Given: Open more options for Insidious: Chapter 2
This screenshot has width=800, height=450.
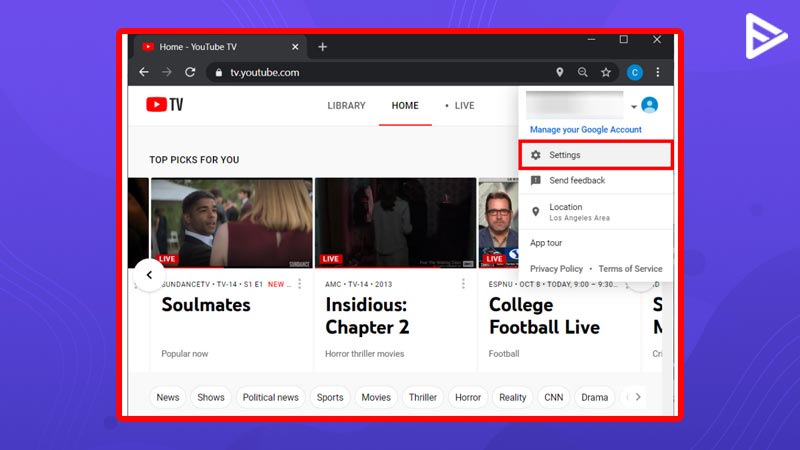Looking at the screenshot, I should coord(463,284).
